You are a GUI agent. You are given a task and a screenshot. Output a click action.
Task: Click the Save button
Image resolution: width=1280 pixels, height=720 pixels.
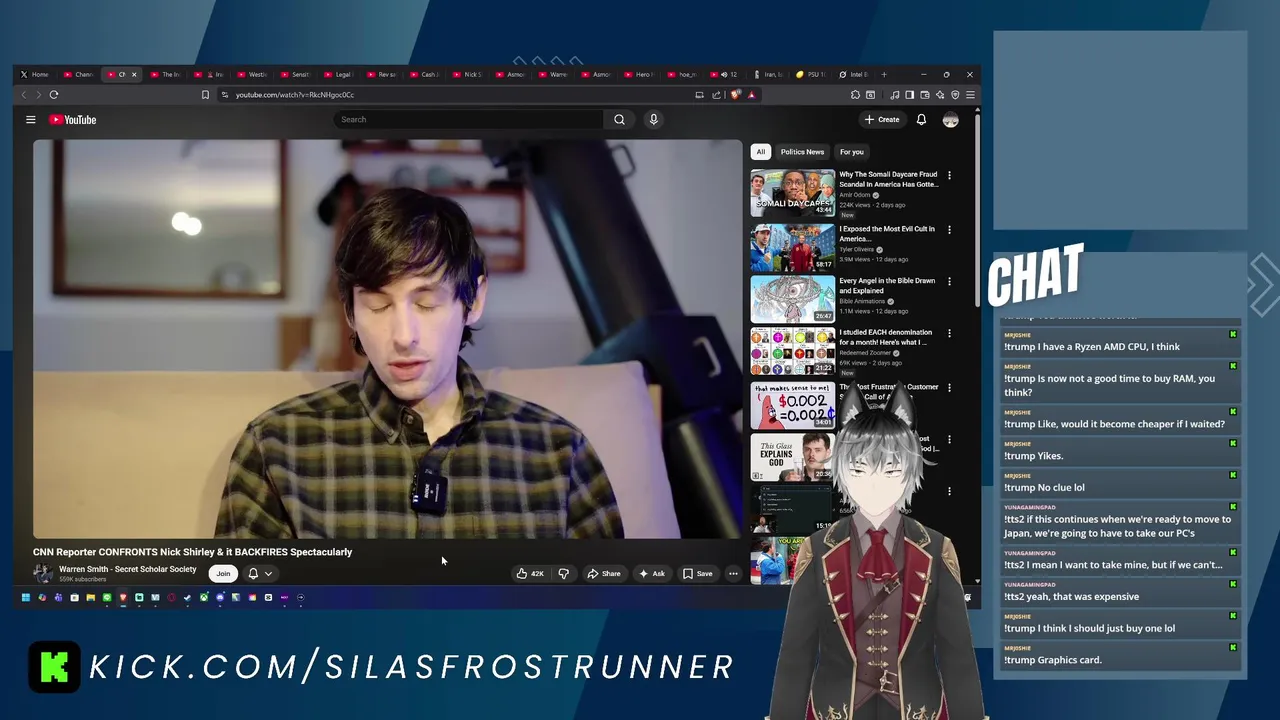coord(697,573)
